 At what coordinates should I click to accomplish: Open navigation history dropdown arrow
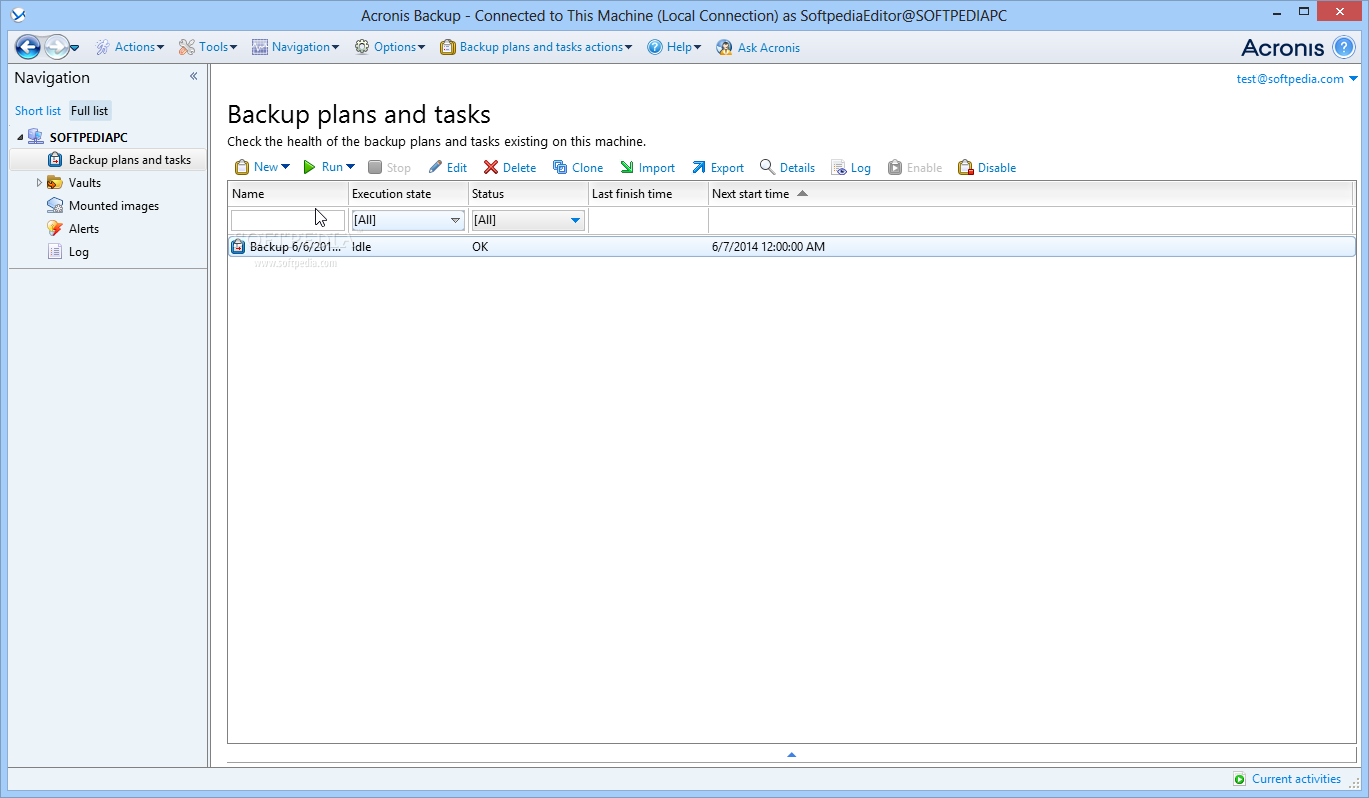[x=75, y=48]
